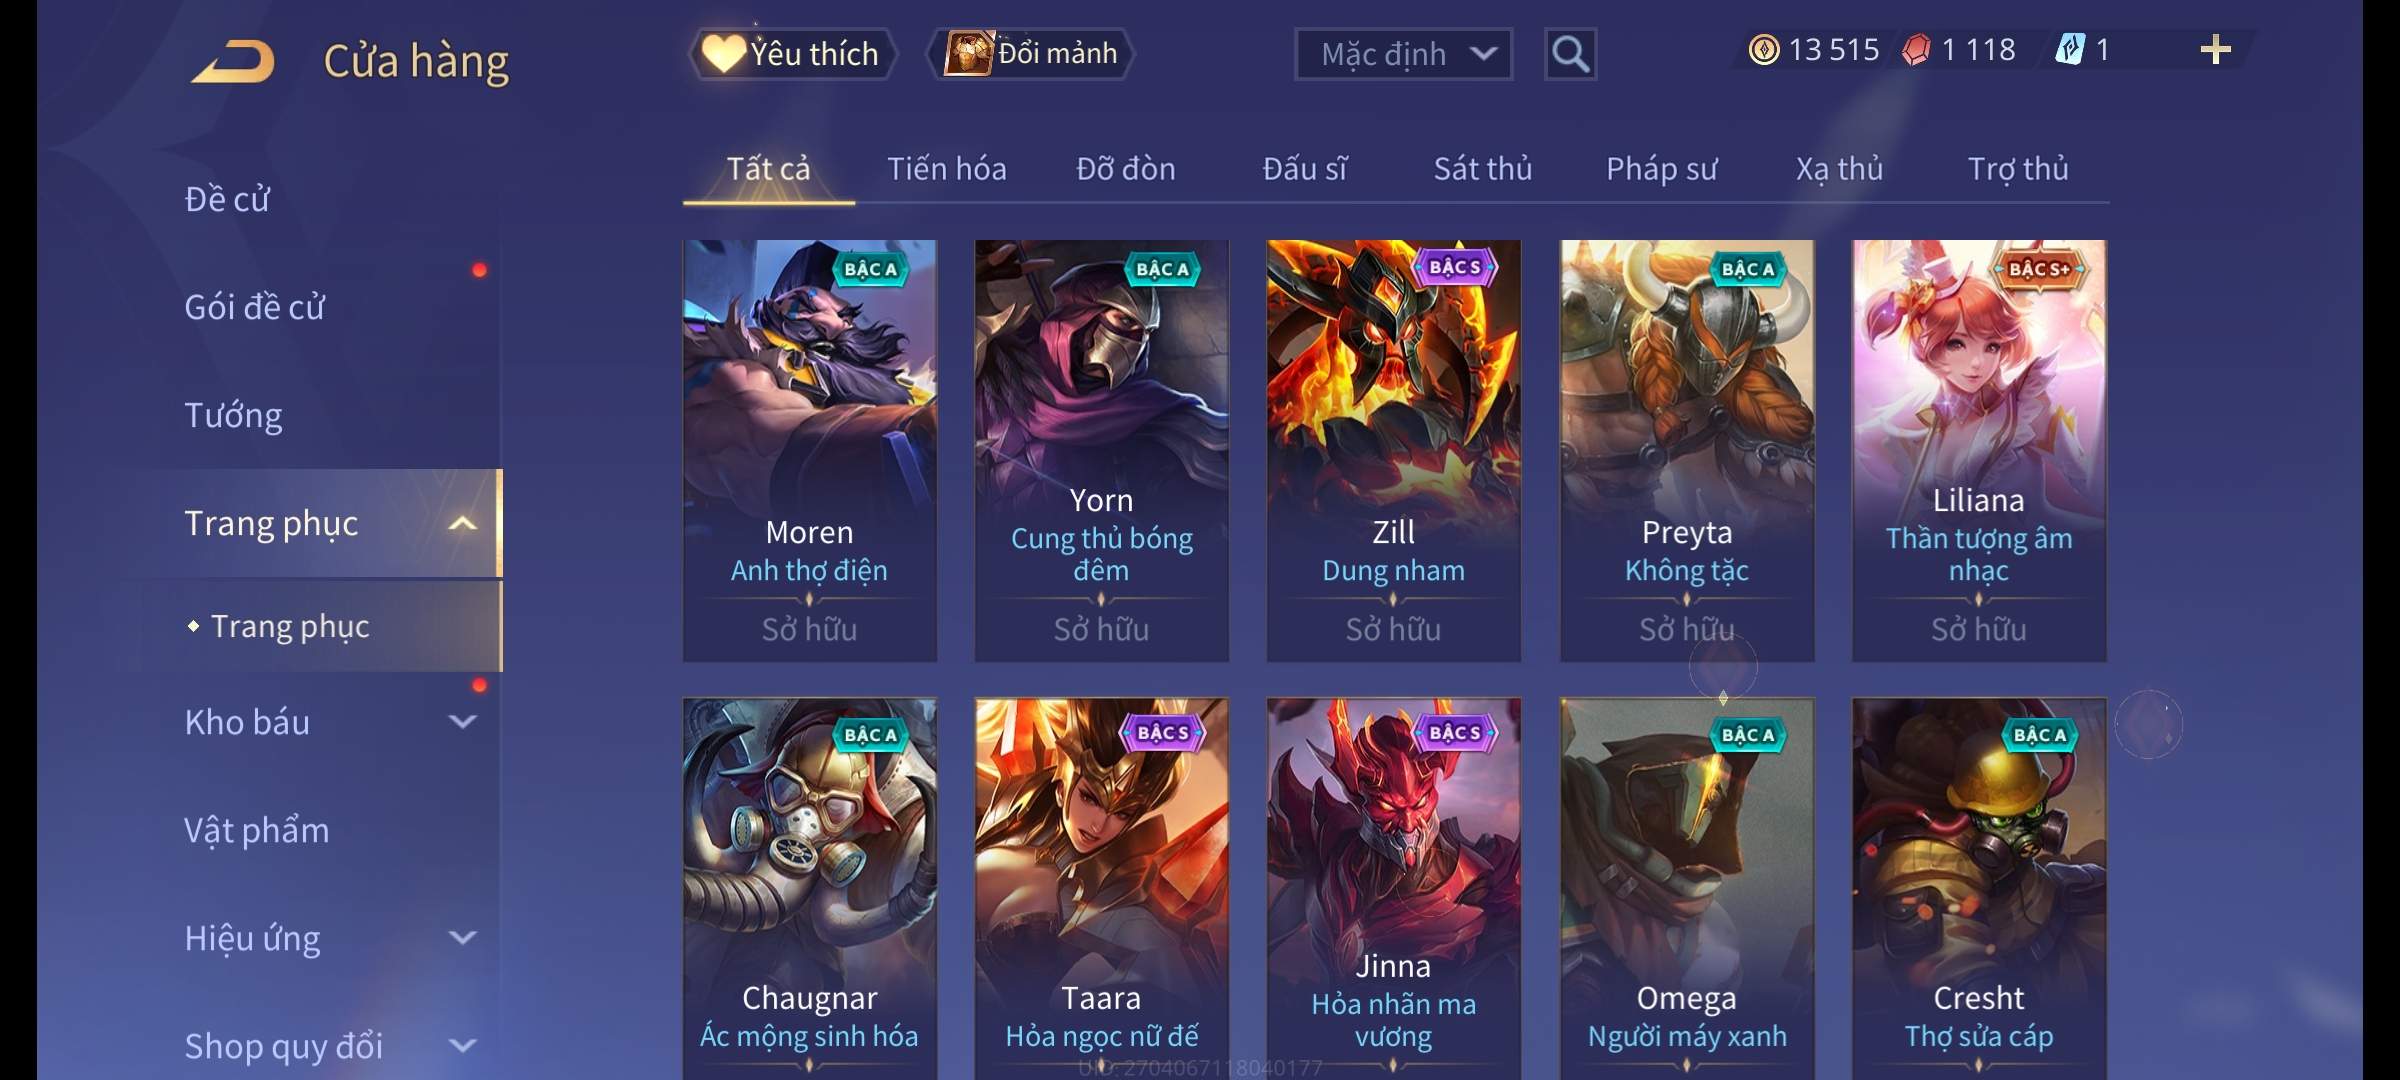Open the Gói đề cử menu
Viewport: 2400px width, 1080px height.
coord(254,307)
